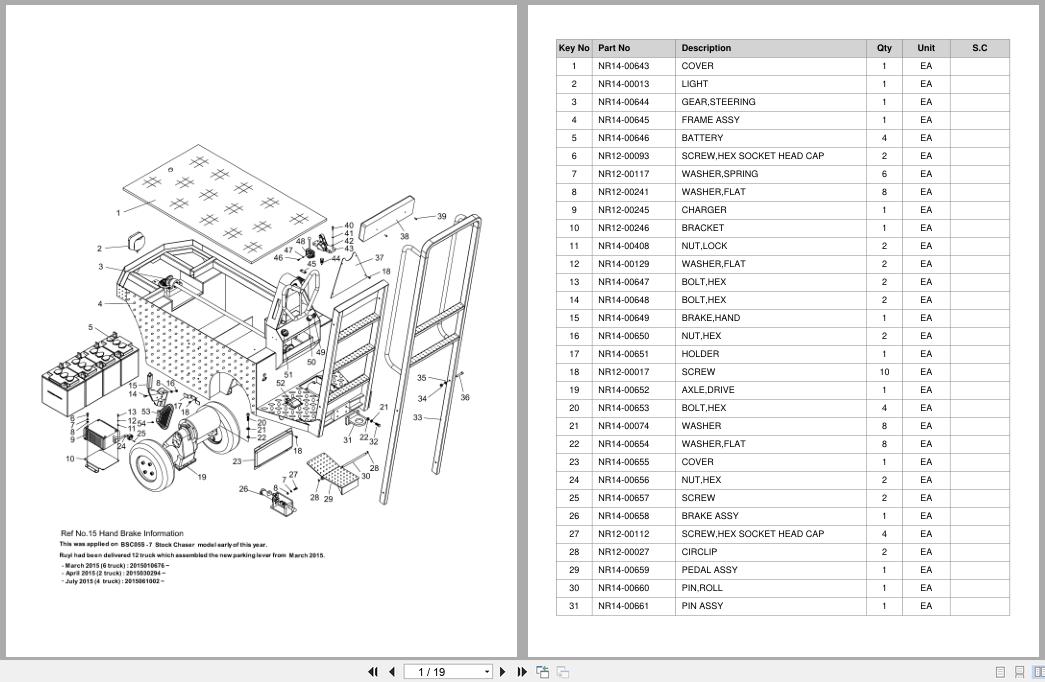Viewport: 1045px width, 682px height.
Task: Click the go to previous view icon
Action: (542, 672)
